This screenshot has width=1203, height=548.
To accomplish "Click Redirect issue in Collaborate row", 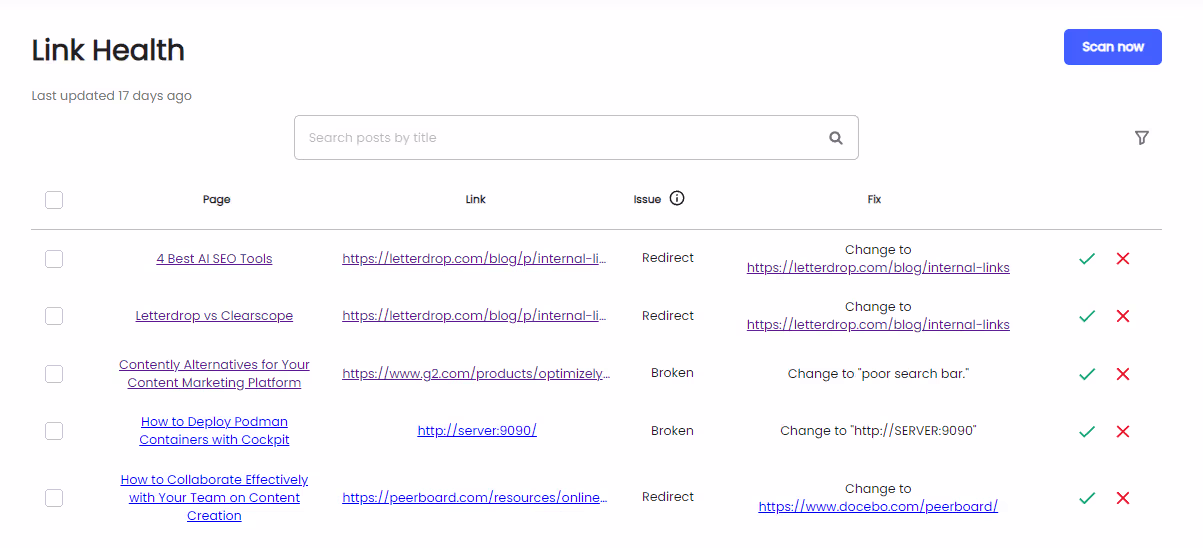I will (x=668, y=497).
